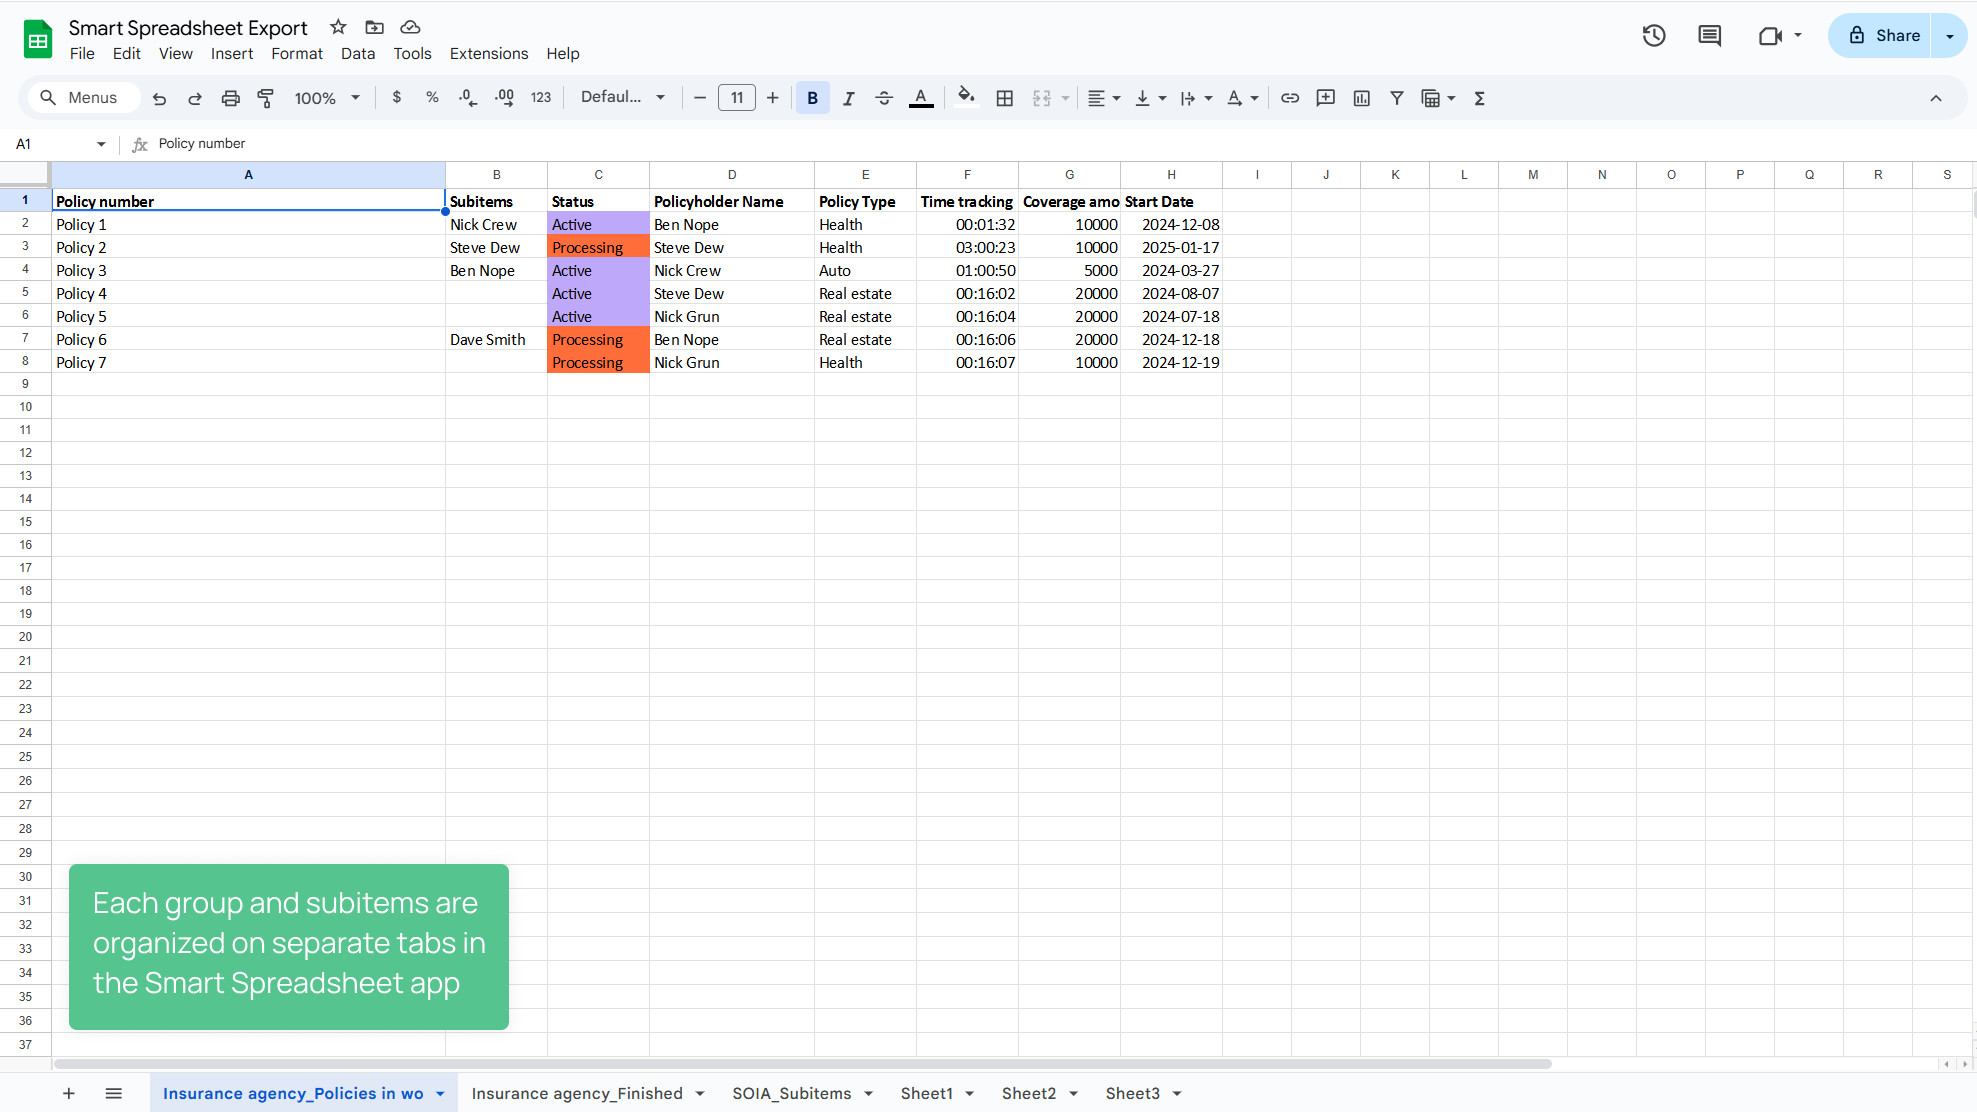This screenshot has width=1977, height=1112.
Task: Click the strikethrough text icon
Action: tap(884, 98)
